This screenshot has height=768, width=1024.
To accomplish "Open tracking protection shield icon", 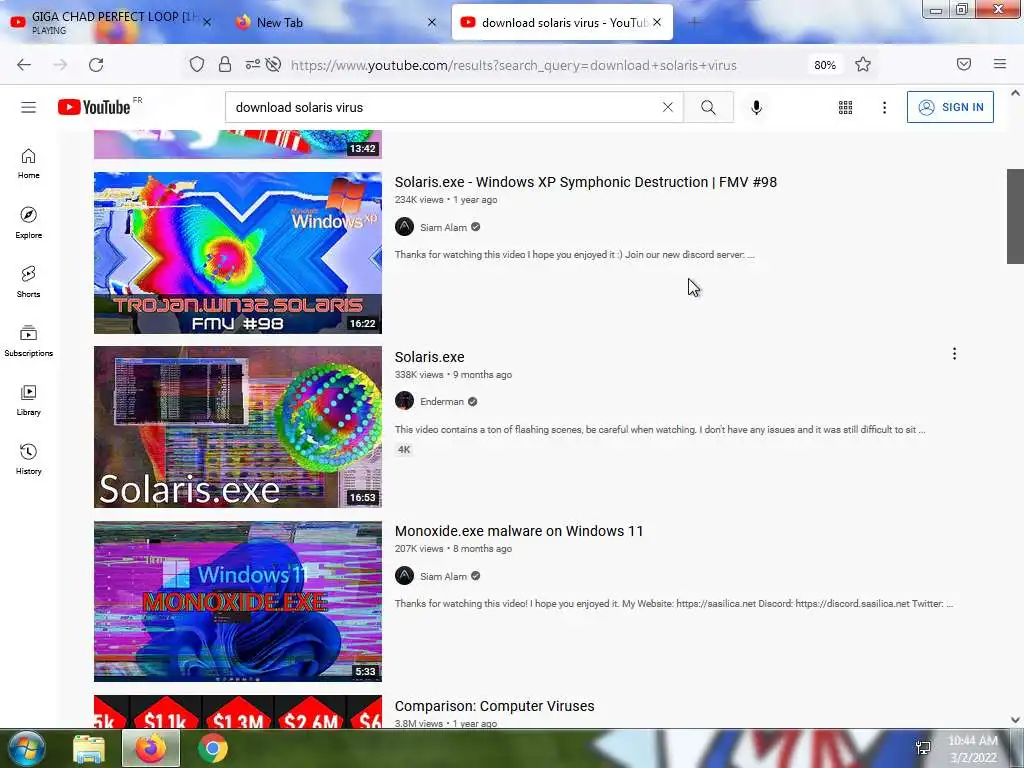I will pyautogui.click(x=197, y=64).
